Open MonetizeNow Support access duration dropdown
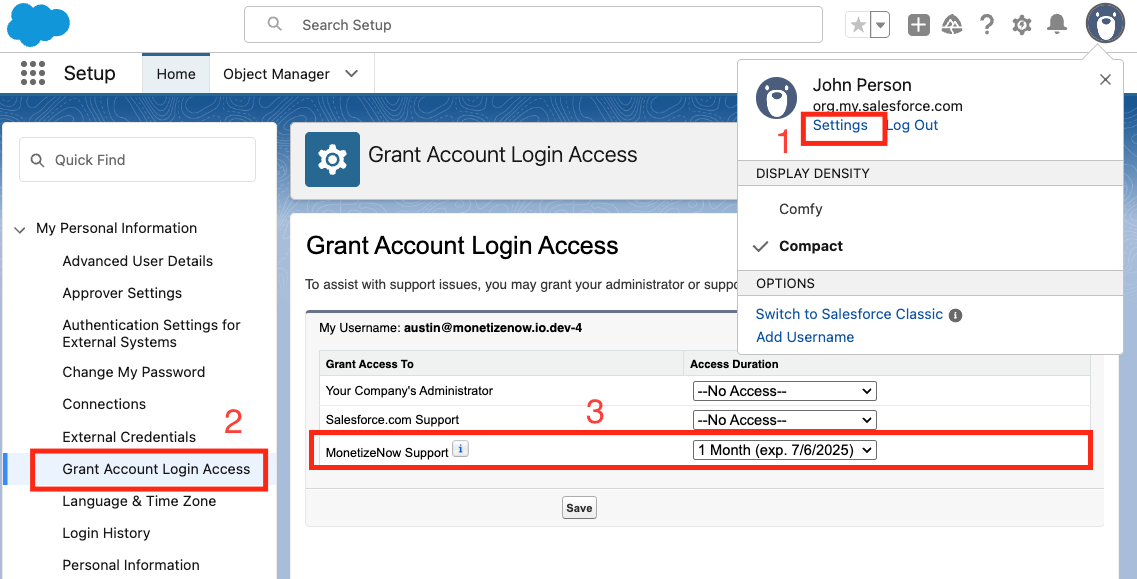Image resolution: width=1137 pixels, height=579 pixels. pyautogui.click(x=785, y=450)
